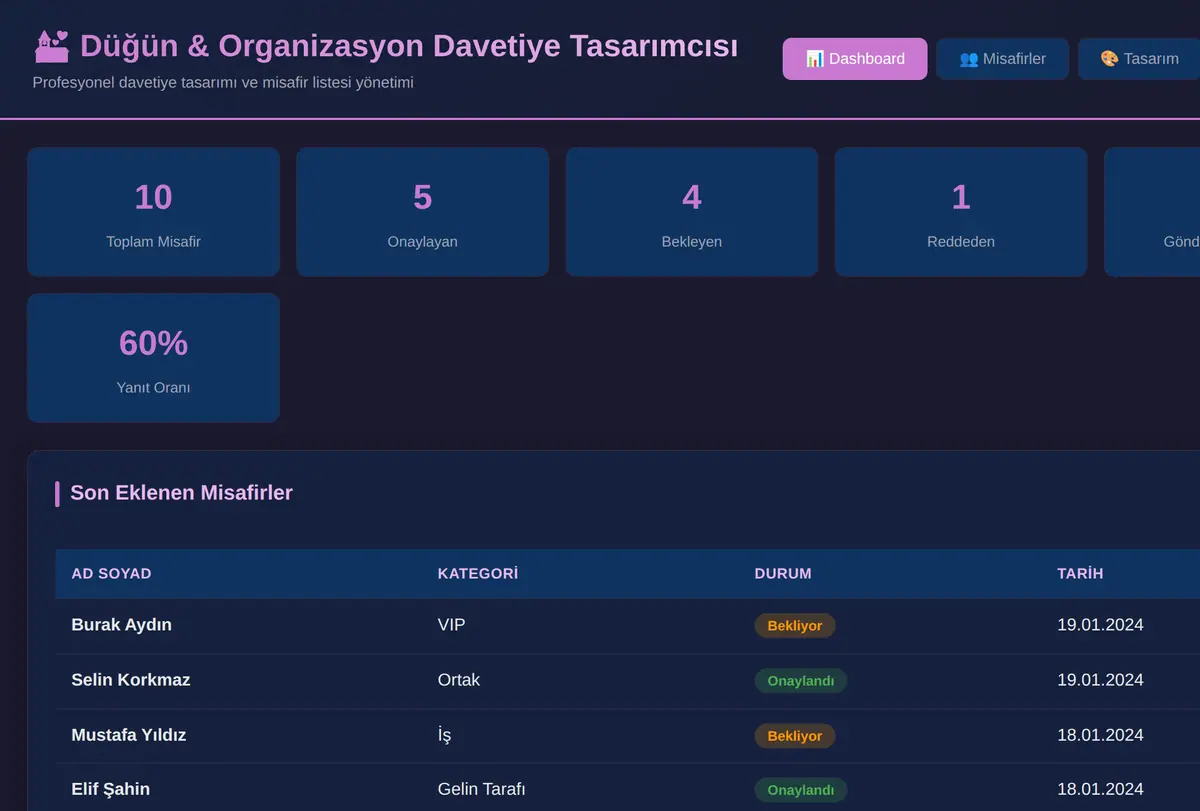Click the Gelin Tarafı category cell
Image resolution: width=1200 pixels, height=811 pixels.
[481, 789]
